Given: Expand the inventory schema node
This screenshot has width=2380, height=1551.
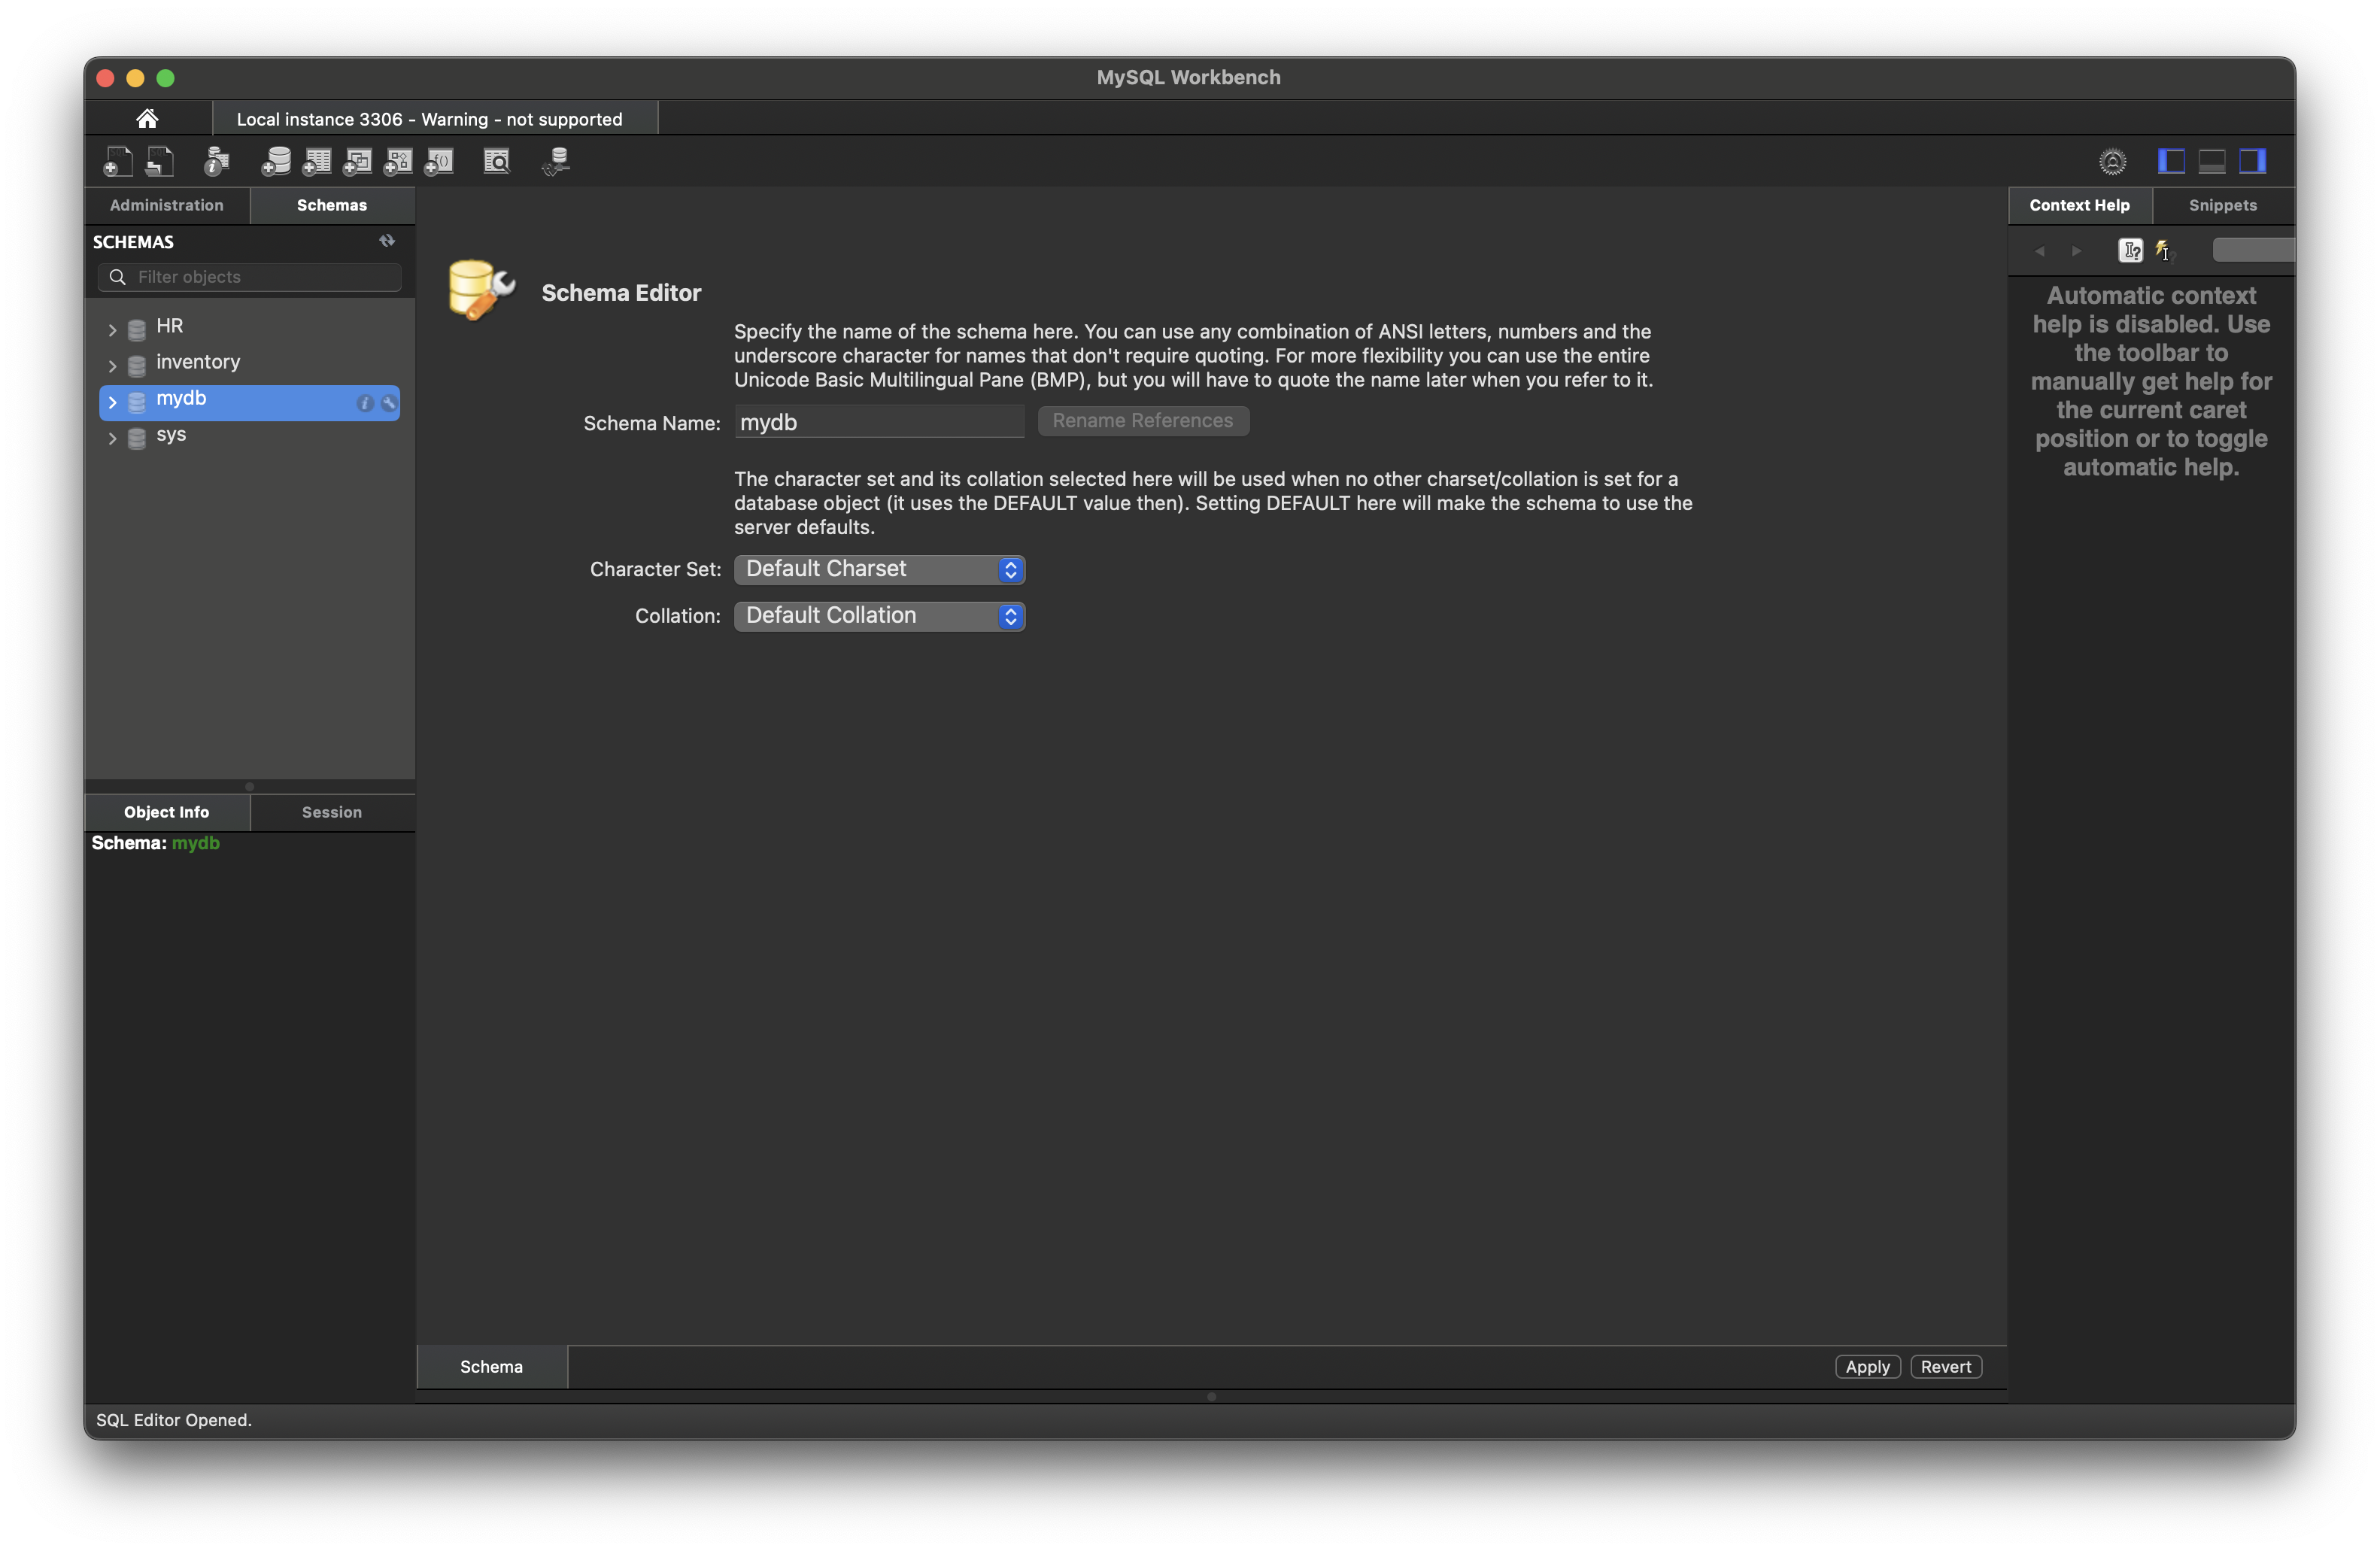Looking at the screenshot, I should pos(112,365).
